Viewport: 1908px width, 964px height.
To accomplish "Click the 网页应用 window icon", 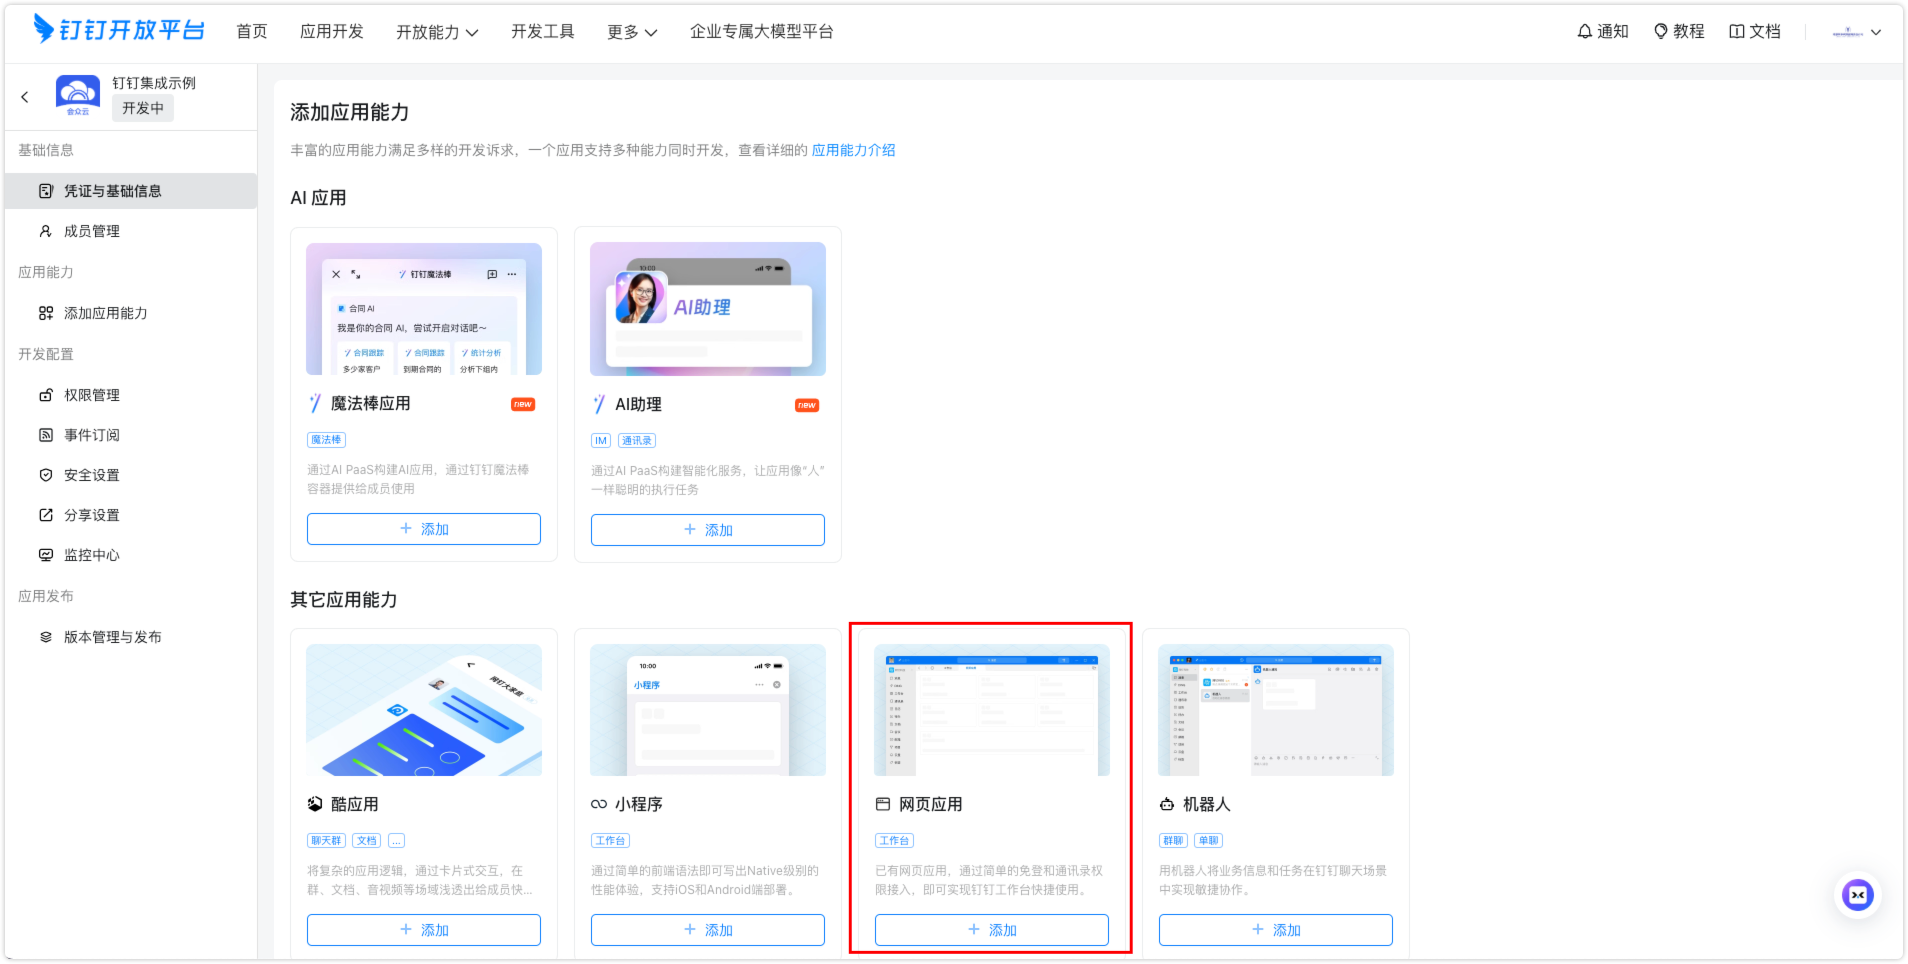I will [x=883, y=804].
